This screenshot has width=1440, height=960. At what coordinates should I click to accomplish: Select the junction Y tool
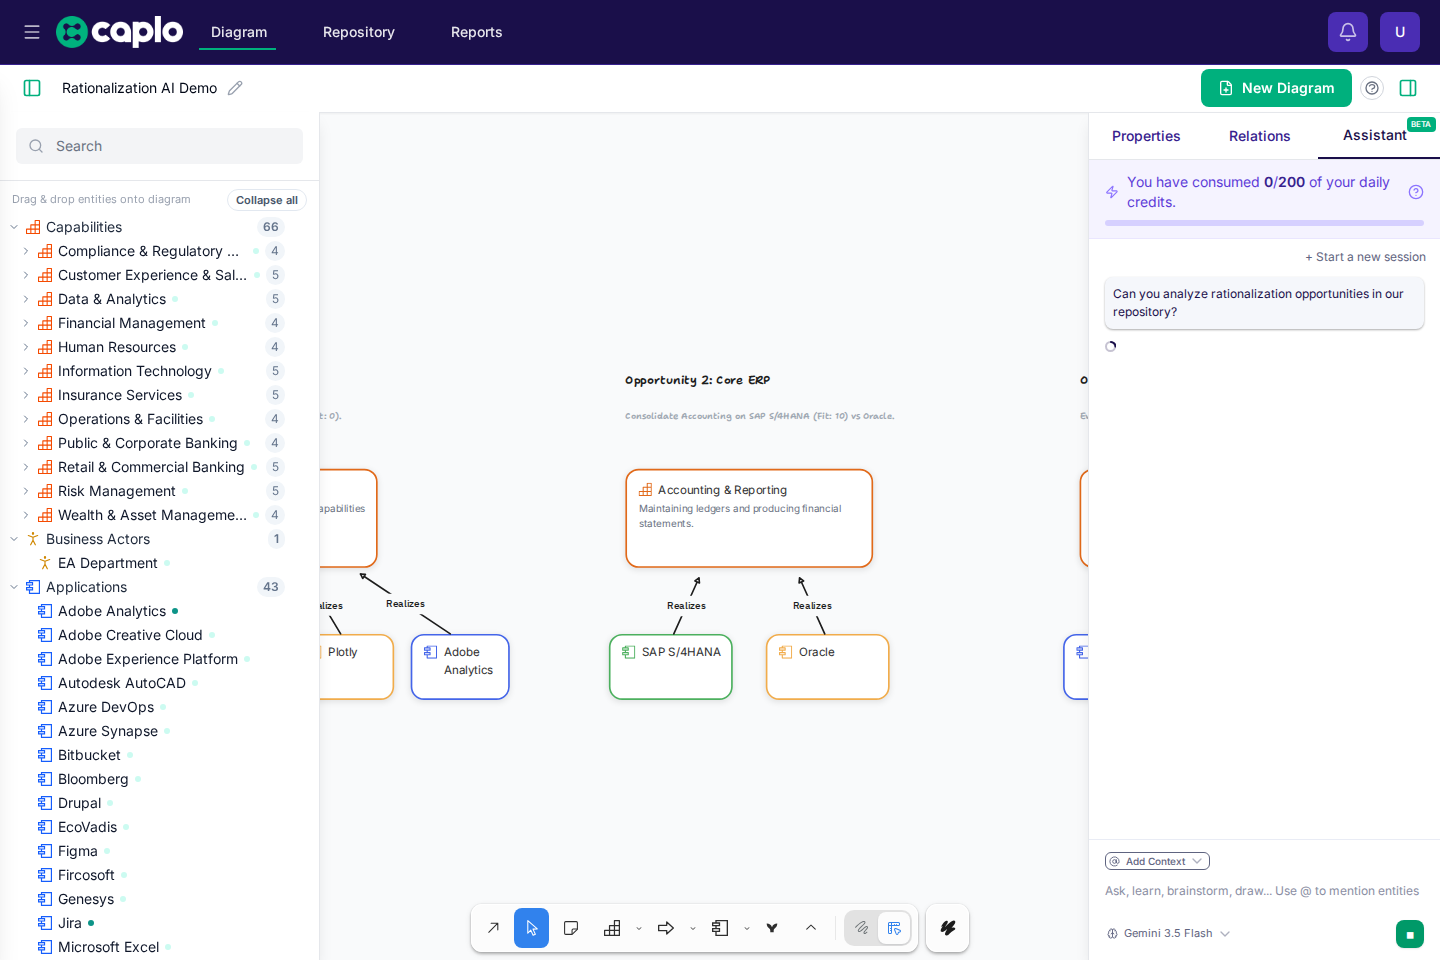pyautogui.click(x=772, y=928)
